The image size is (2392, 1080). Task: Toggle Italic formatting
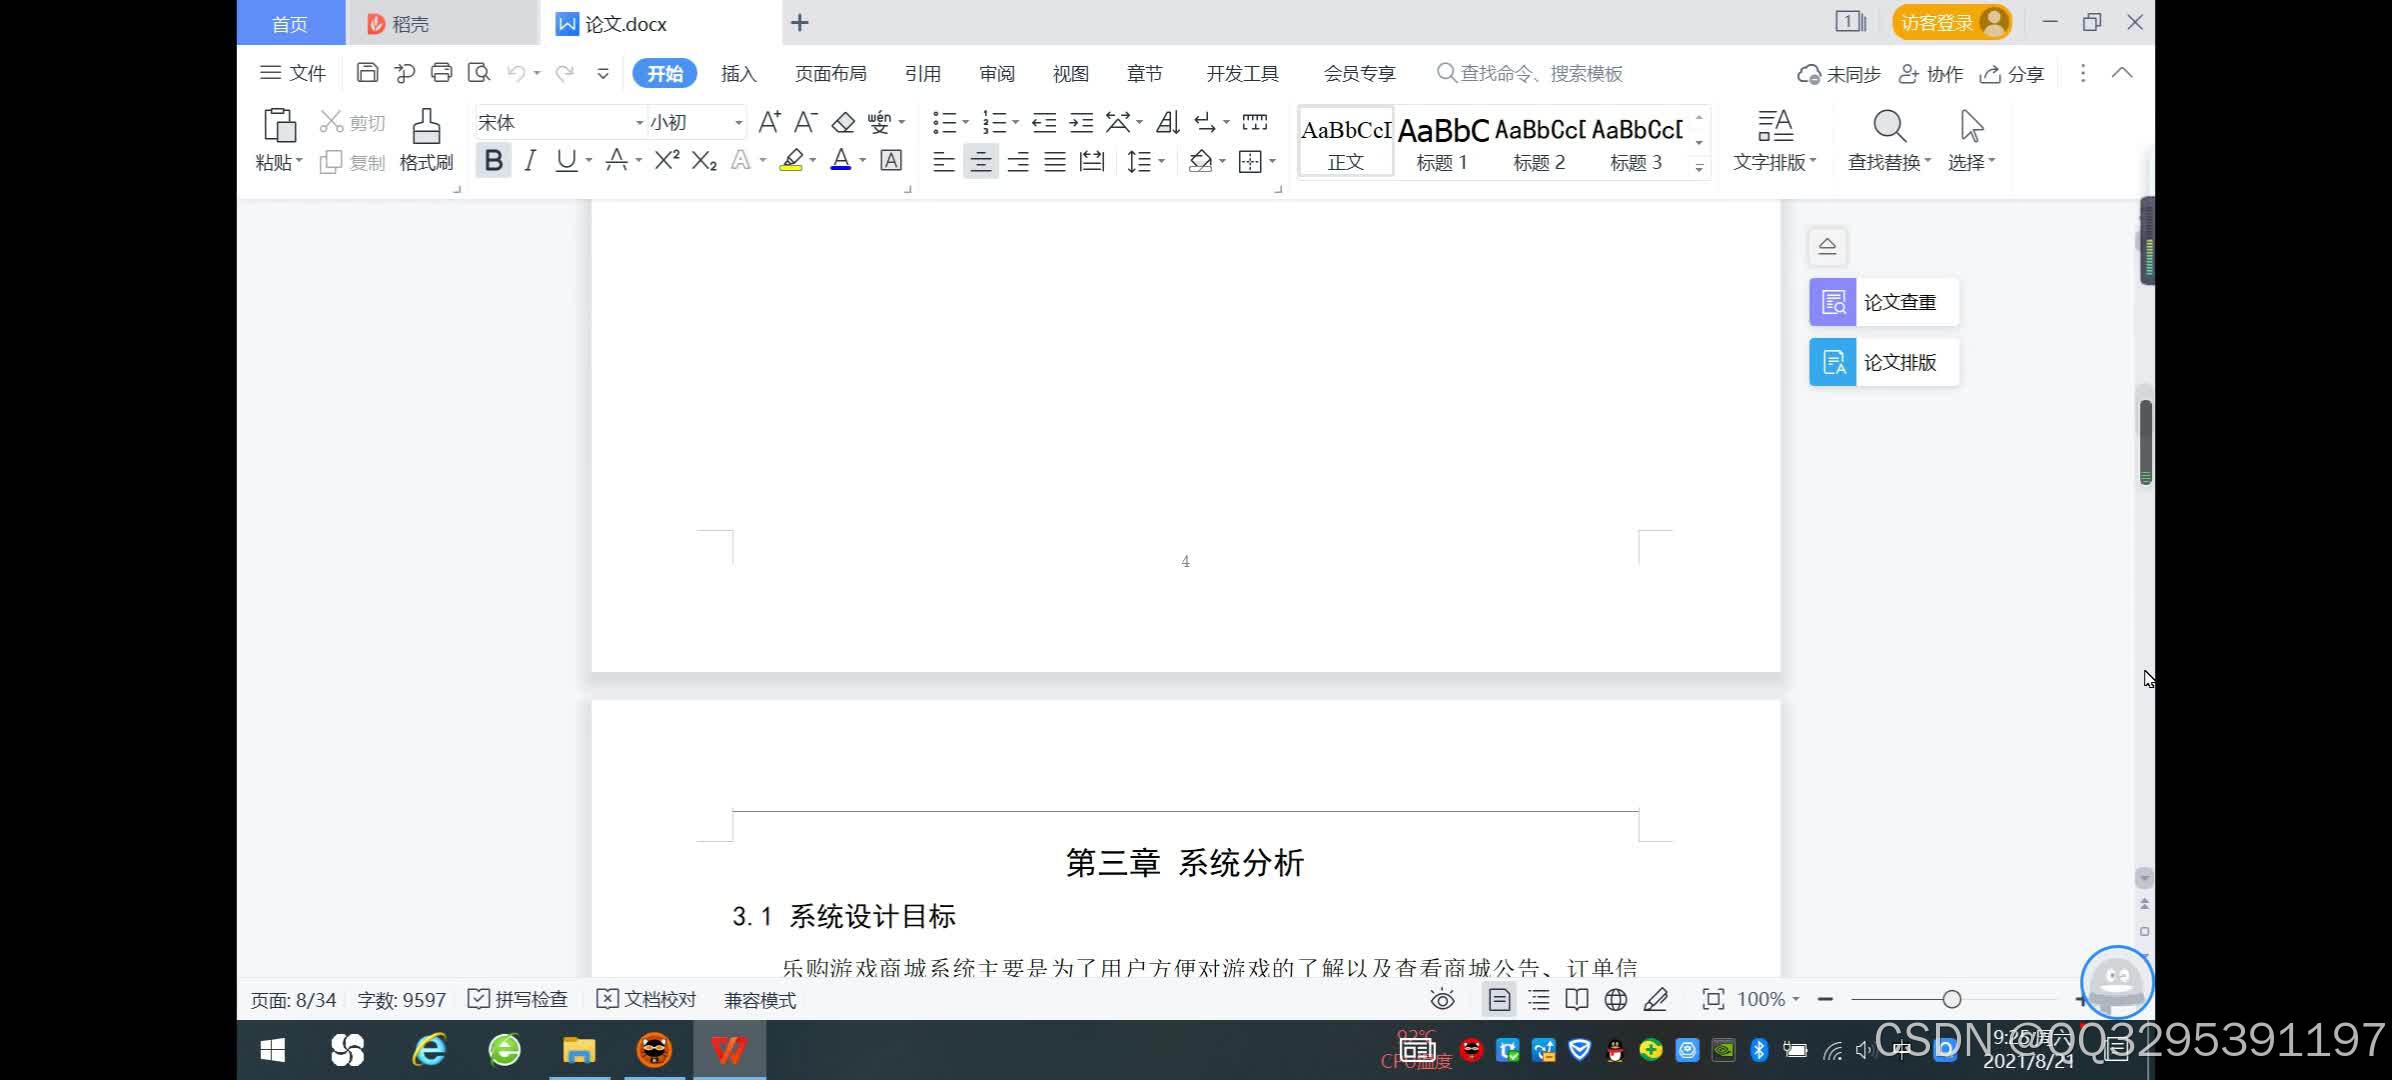point(530,160)
